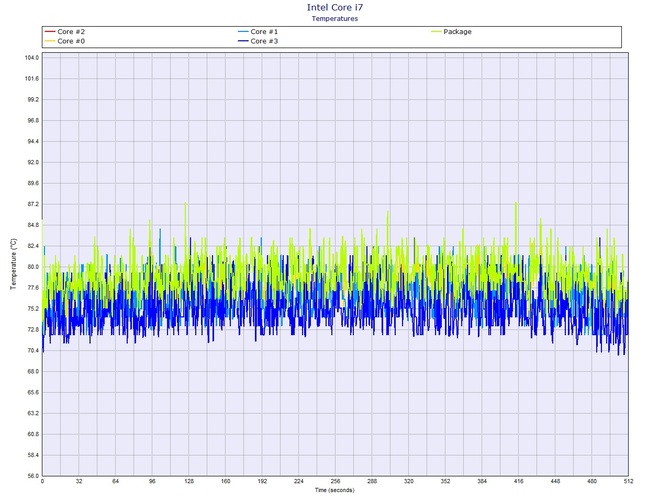Click the Core #3 legend entry
Image resolution: width=670 pixels, height=502 pixels.
click(x=258, y=41)
